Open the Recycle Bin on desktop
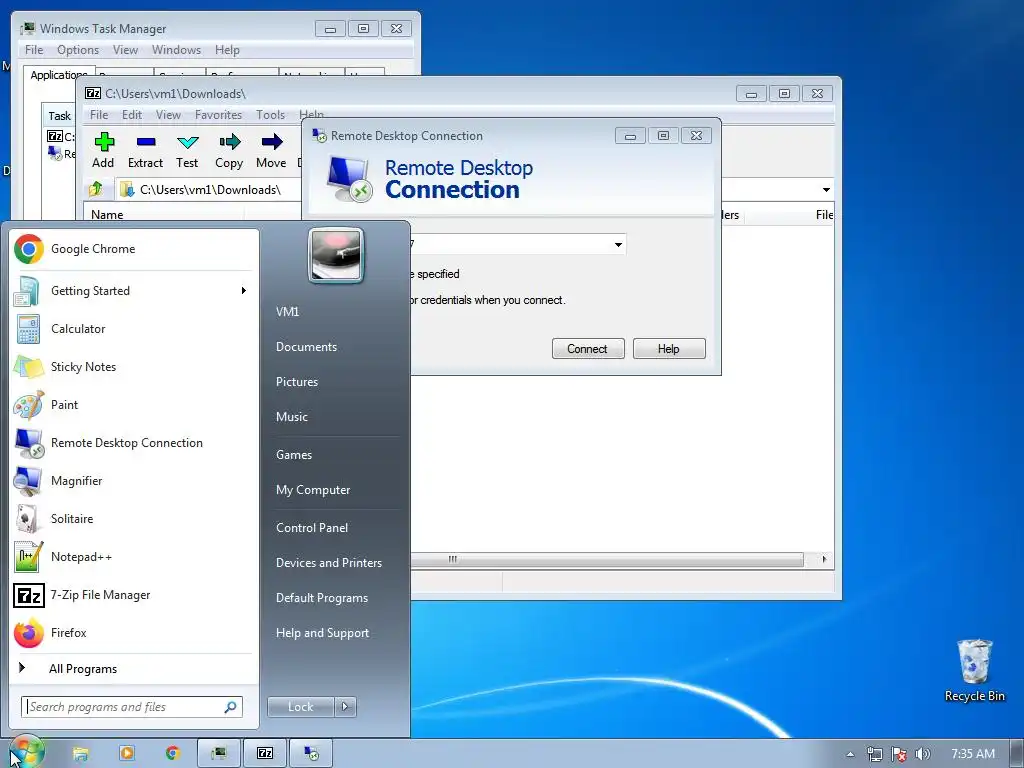 pyautogui.click(x=974, y=671)
